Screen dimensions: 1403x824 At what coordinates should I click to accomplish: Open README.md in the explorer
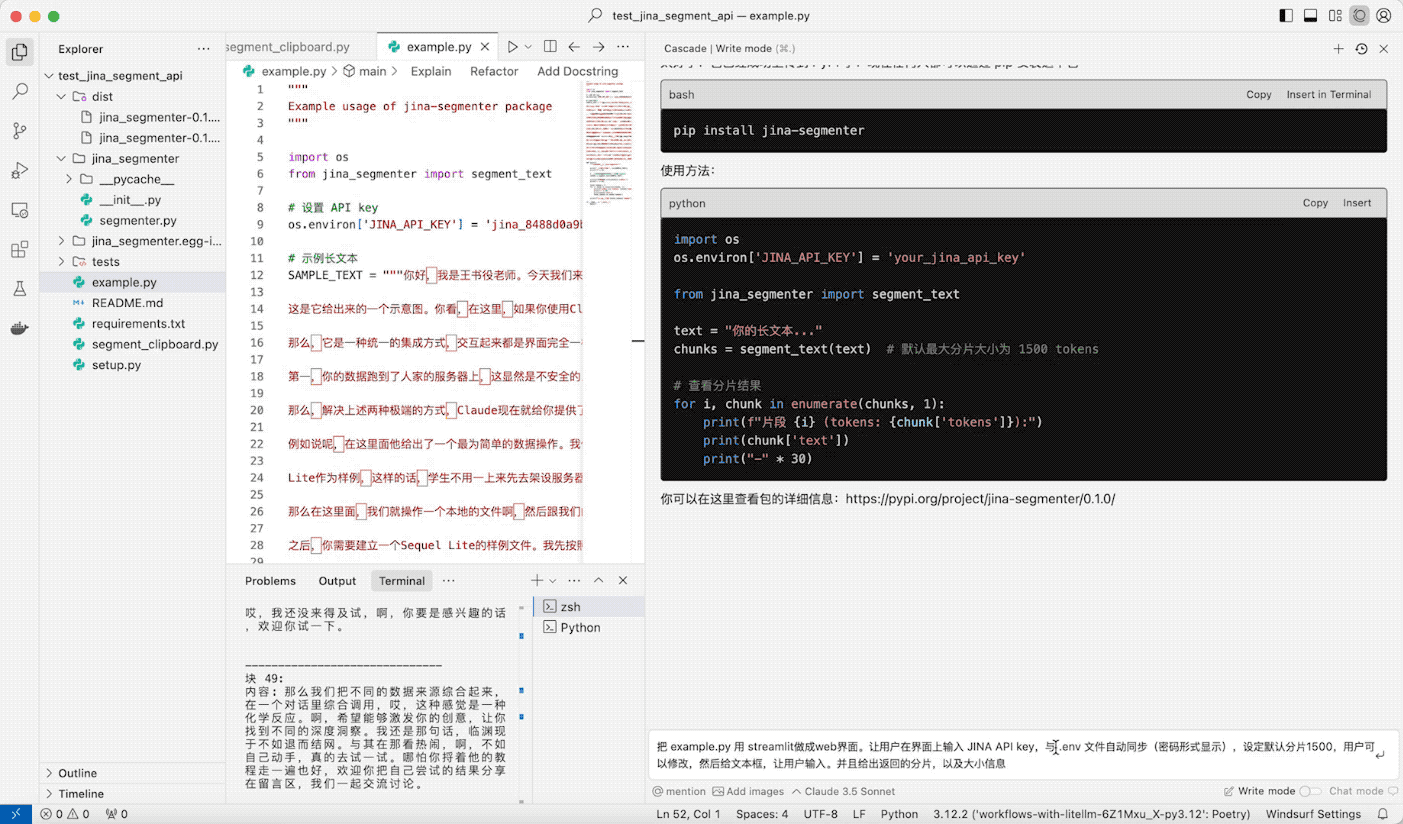click(x=127, y=303)
